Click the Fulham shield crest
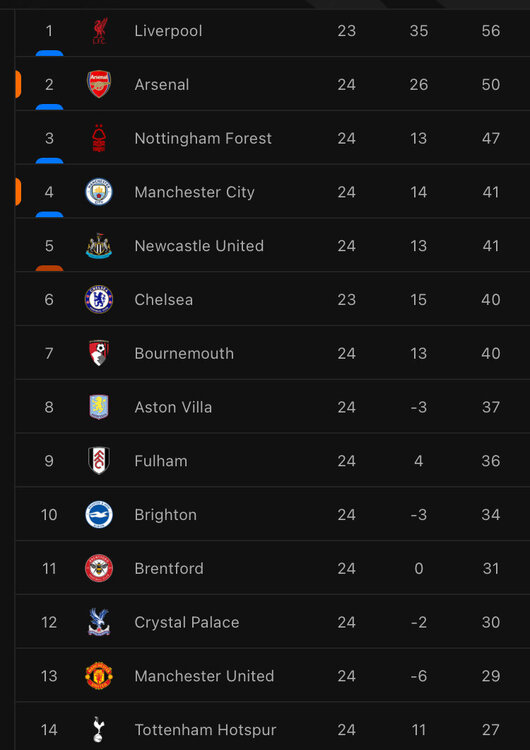Viewport: 530px width, 750px height. tap(99, 461)
